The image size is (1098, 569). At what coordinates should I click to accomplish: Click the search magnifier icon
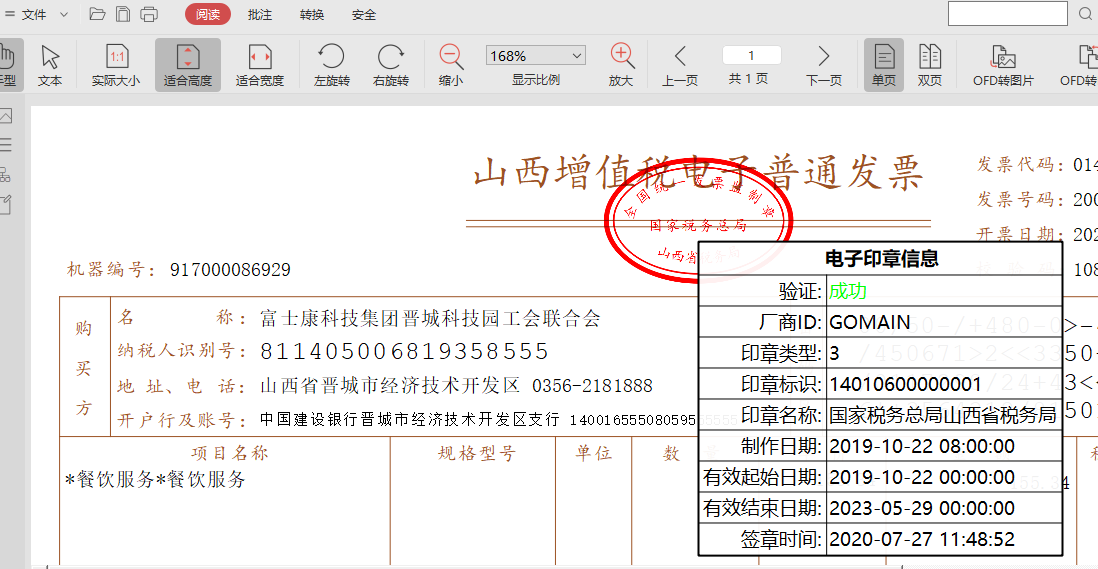[1085, 14]
